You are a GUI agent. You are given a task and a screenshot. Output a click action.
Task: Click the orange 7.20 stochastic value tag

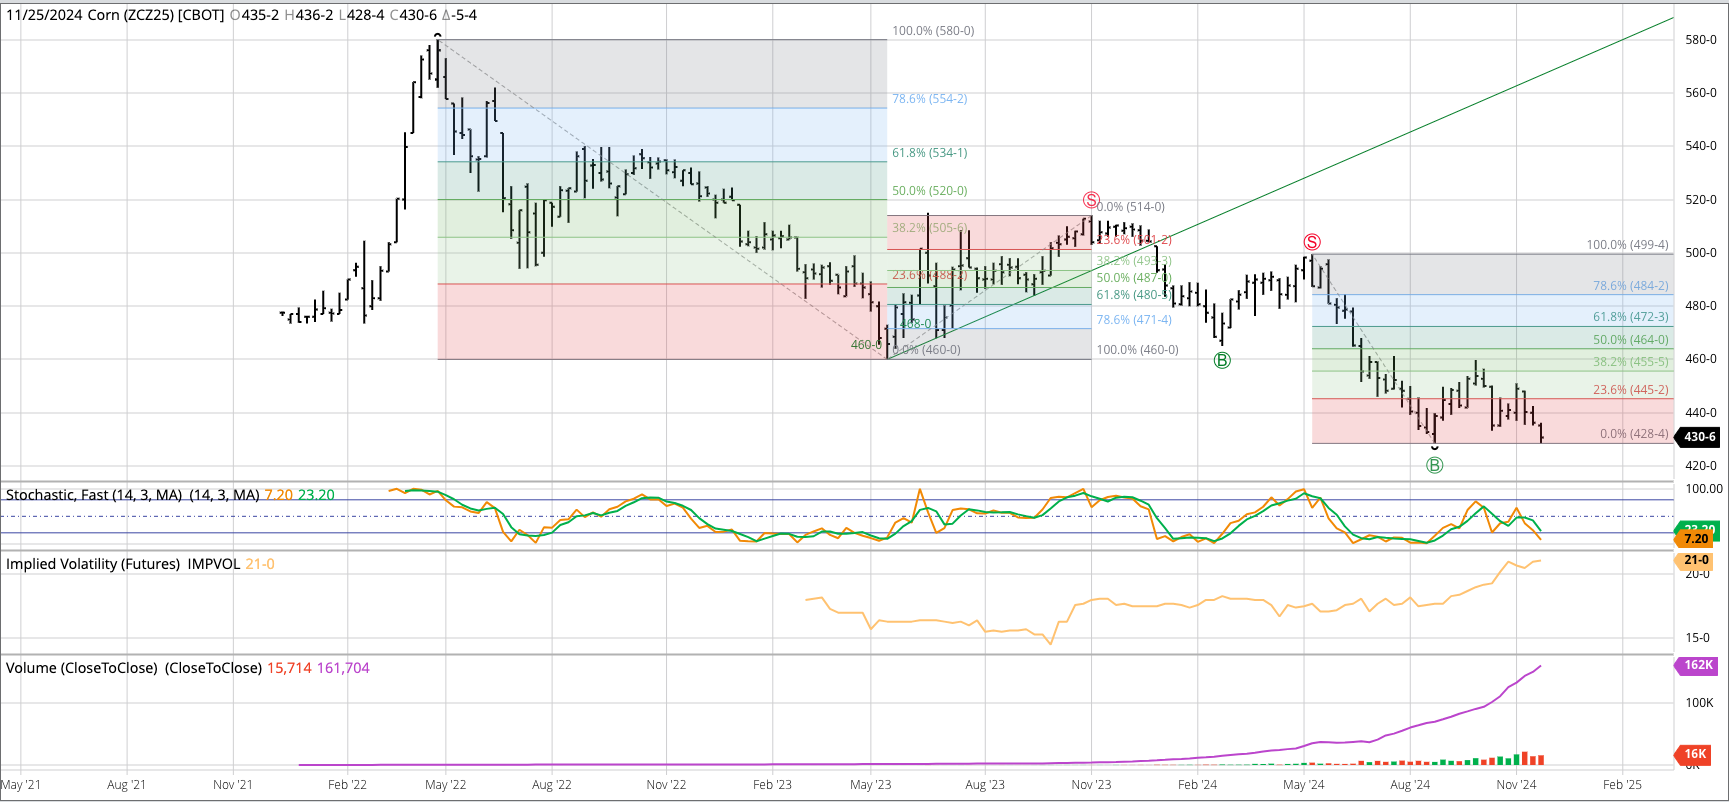click(1696, 539)
